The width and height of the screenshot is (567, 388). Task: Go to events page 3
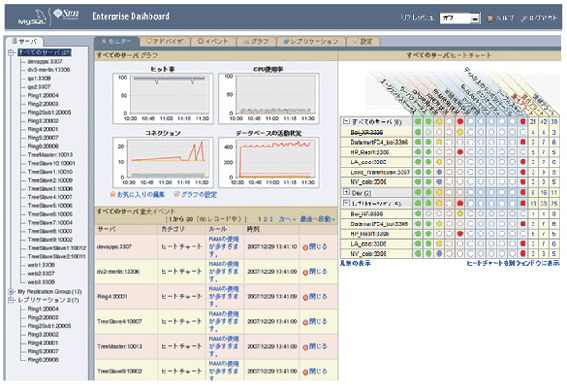click(270, 219)
